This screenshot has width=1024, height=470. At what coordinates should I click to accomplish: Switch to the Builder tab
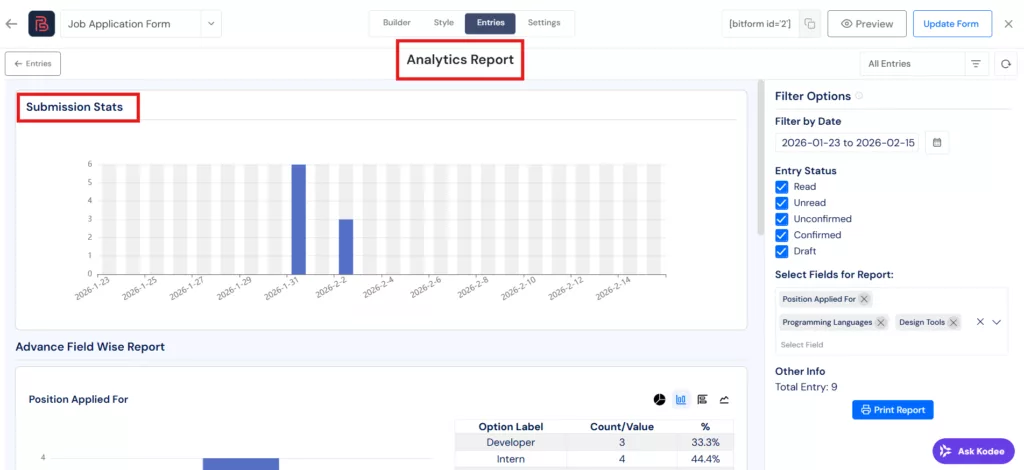point(396,23)
